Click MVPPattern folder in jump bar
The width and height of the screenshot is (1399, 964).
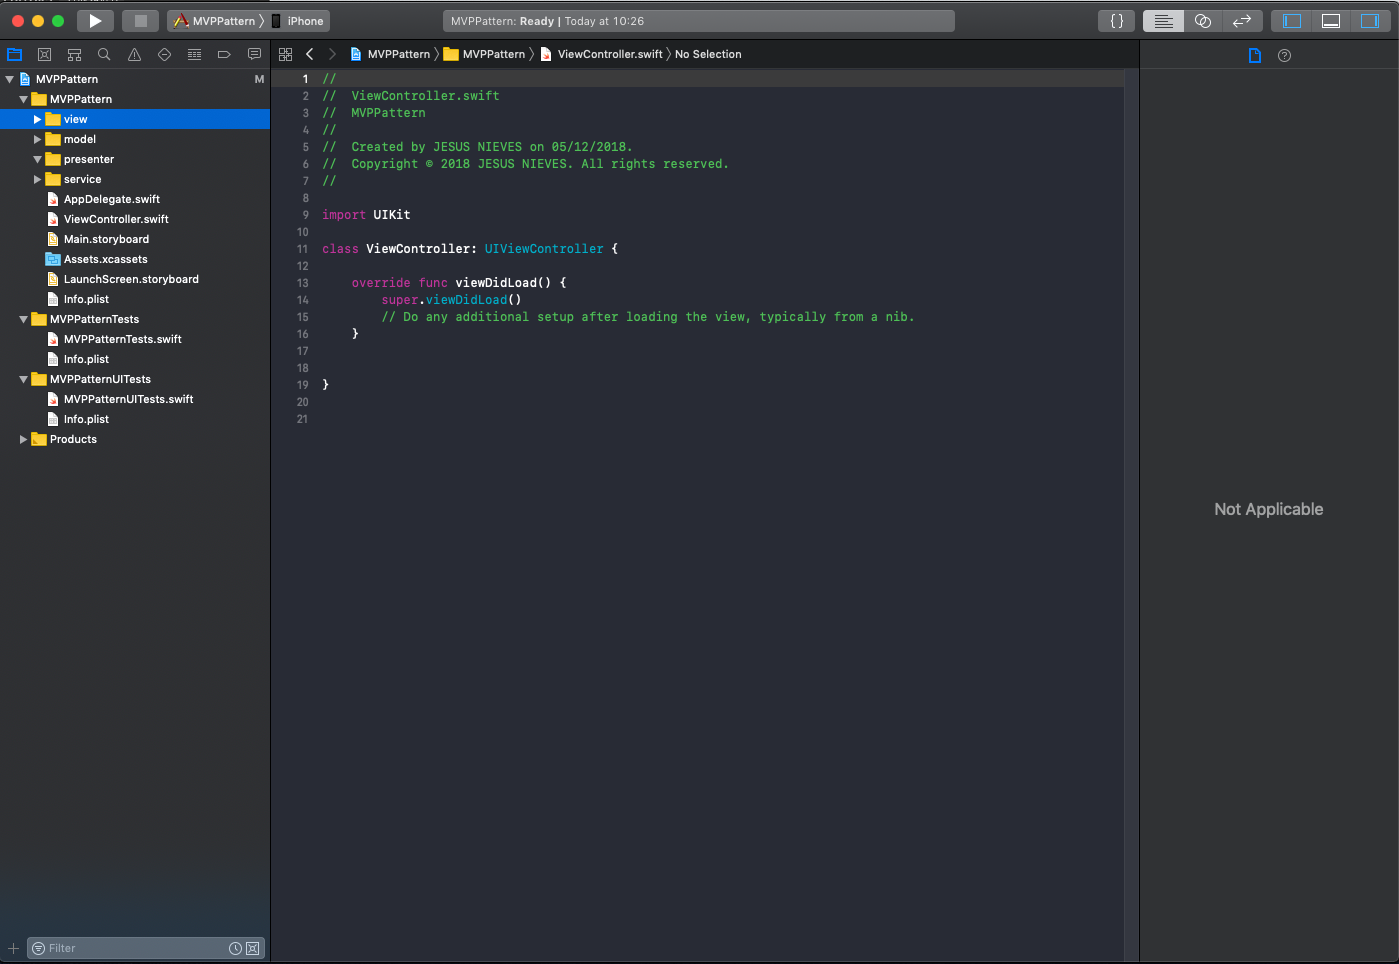[x=485, y=54]
